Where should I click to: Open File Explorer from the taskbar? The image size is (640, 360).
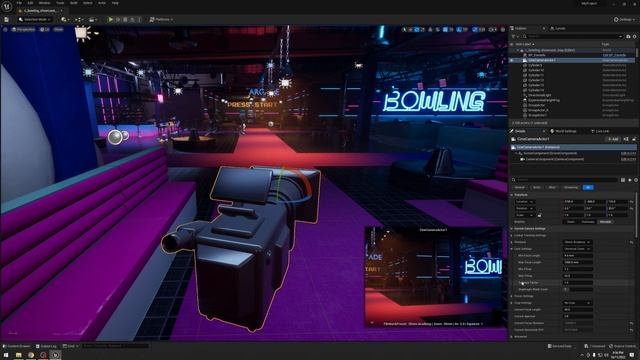[18, 355]
